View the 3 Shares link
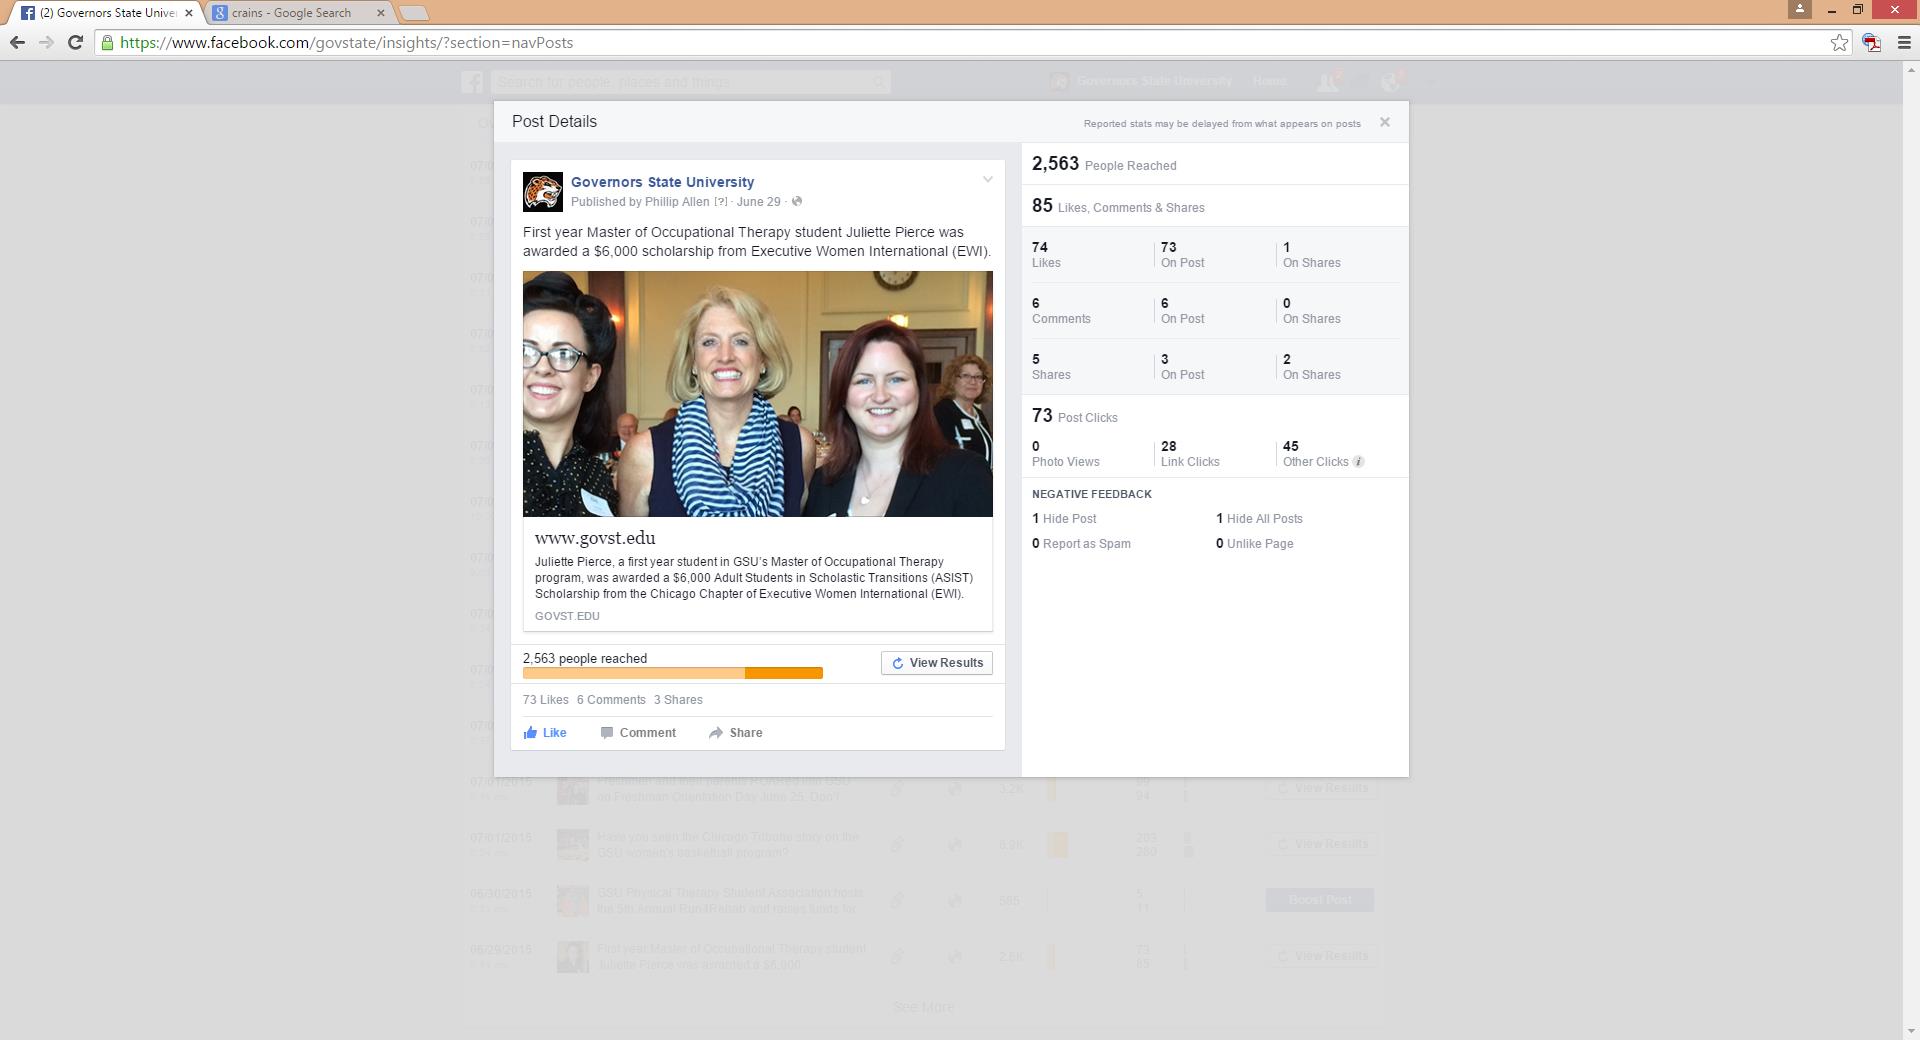1920x1040 pixels. [x=678, y=700]
